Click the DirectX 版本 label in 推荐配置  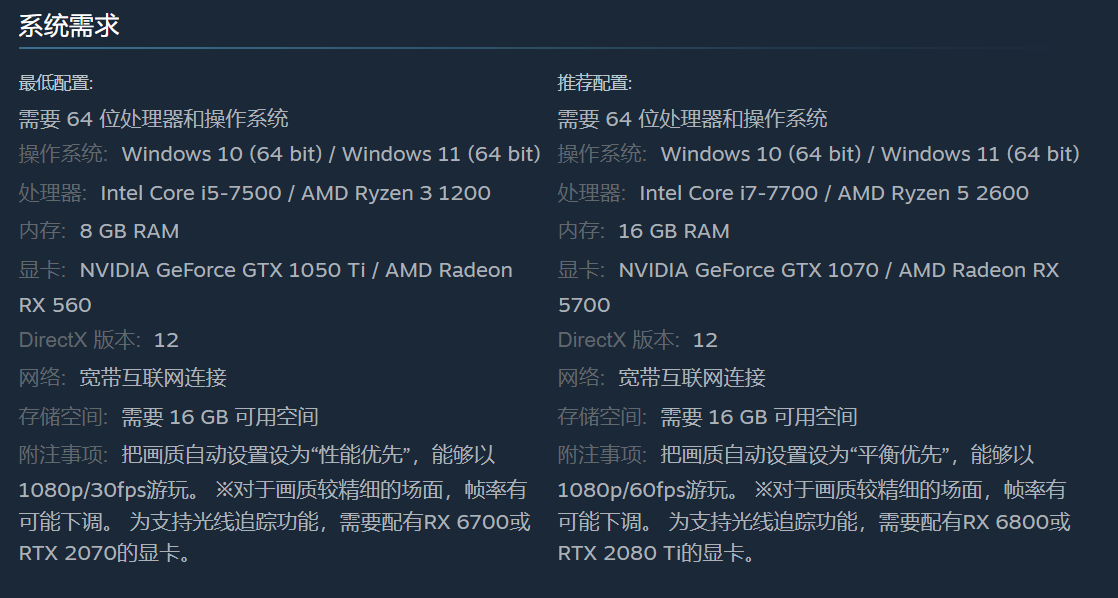click(618, 340)
